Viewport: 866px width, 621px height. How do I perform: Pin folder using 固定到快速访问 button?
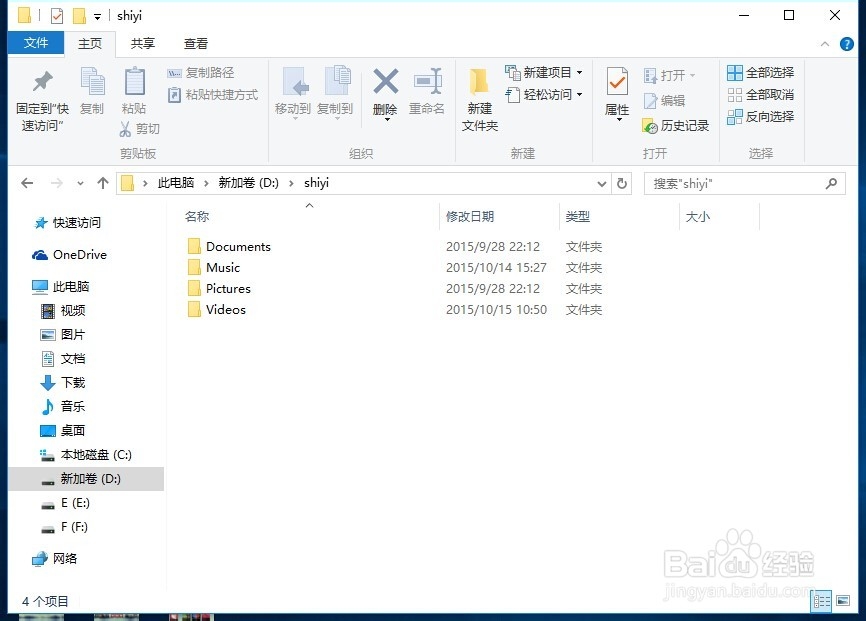[x=40, y=100]
